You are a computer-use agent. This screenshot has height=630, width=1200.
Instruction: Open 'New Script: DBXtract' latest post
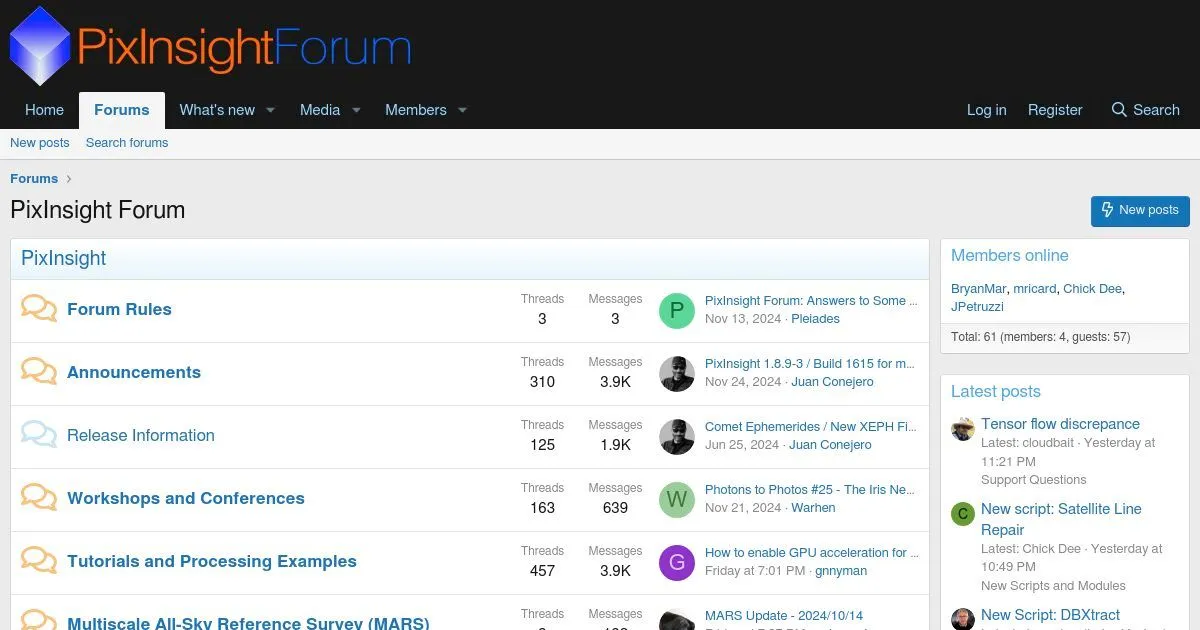[x=1050, y=615]
